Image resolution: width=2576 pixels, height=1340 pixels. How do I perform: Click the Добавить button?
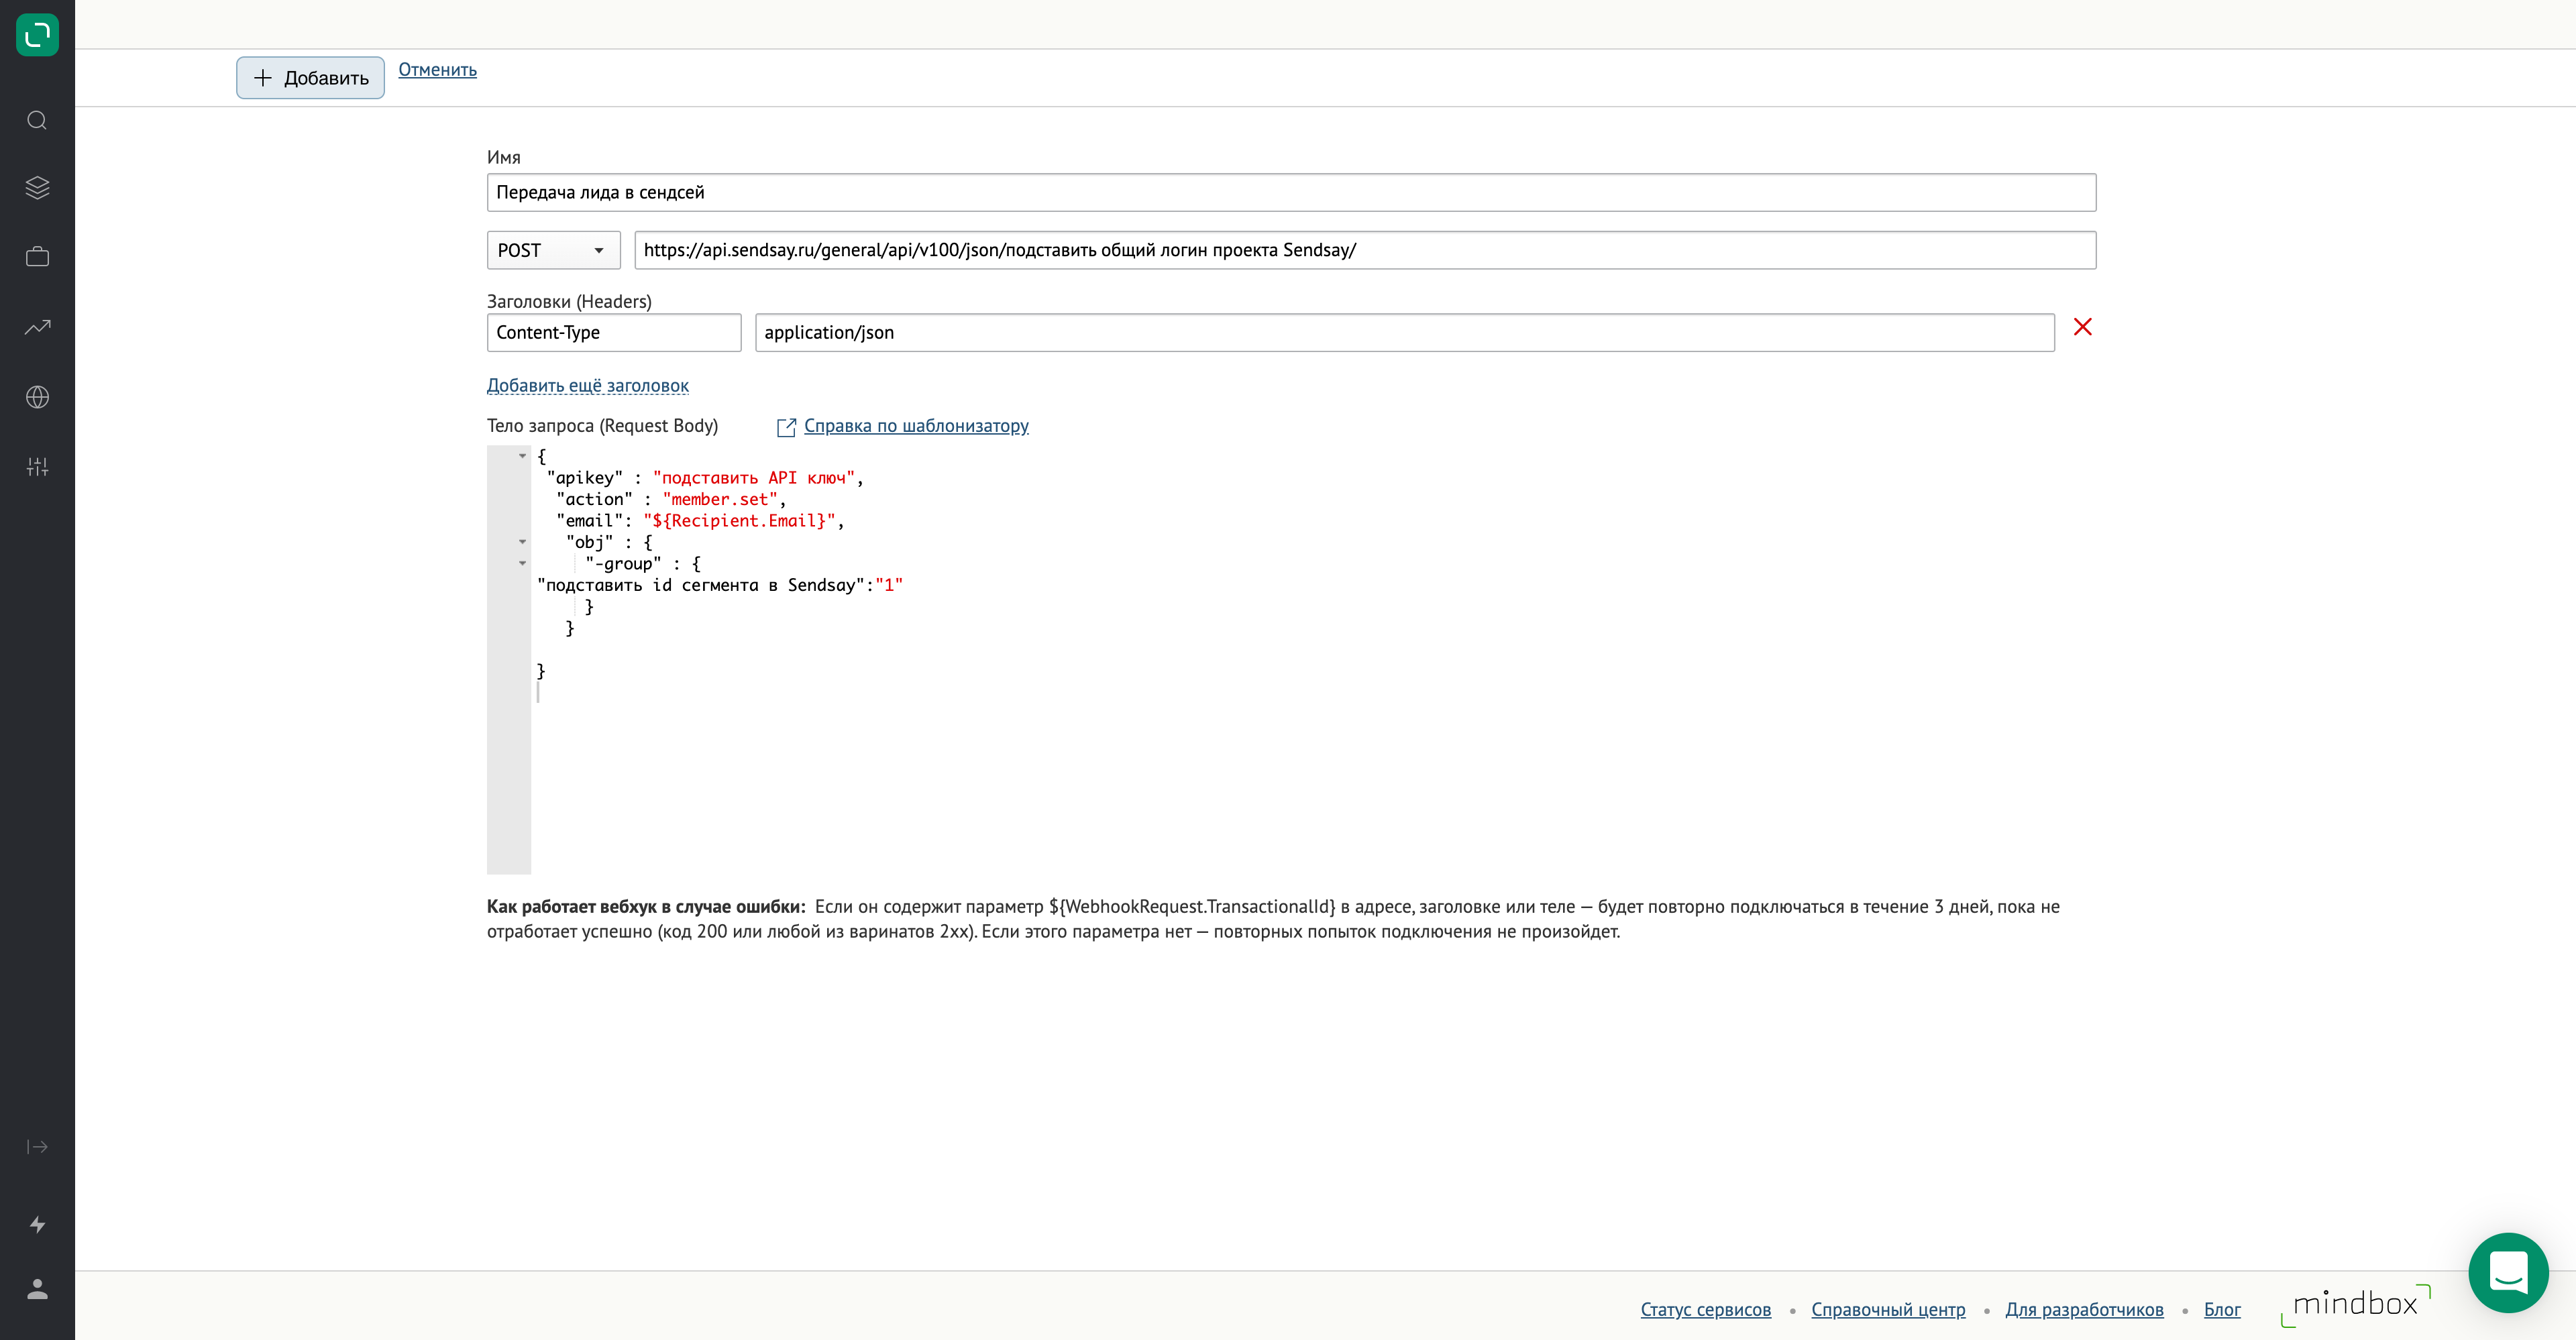pos(310,78)
